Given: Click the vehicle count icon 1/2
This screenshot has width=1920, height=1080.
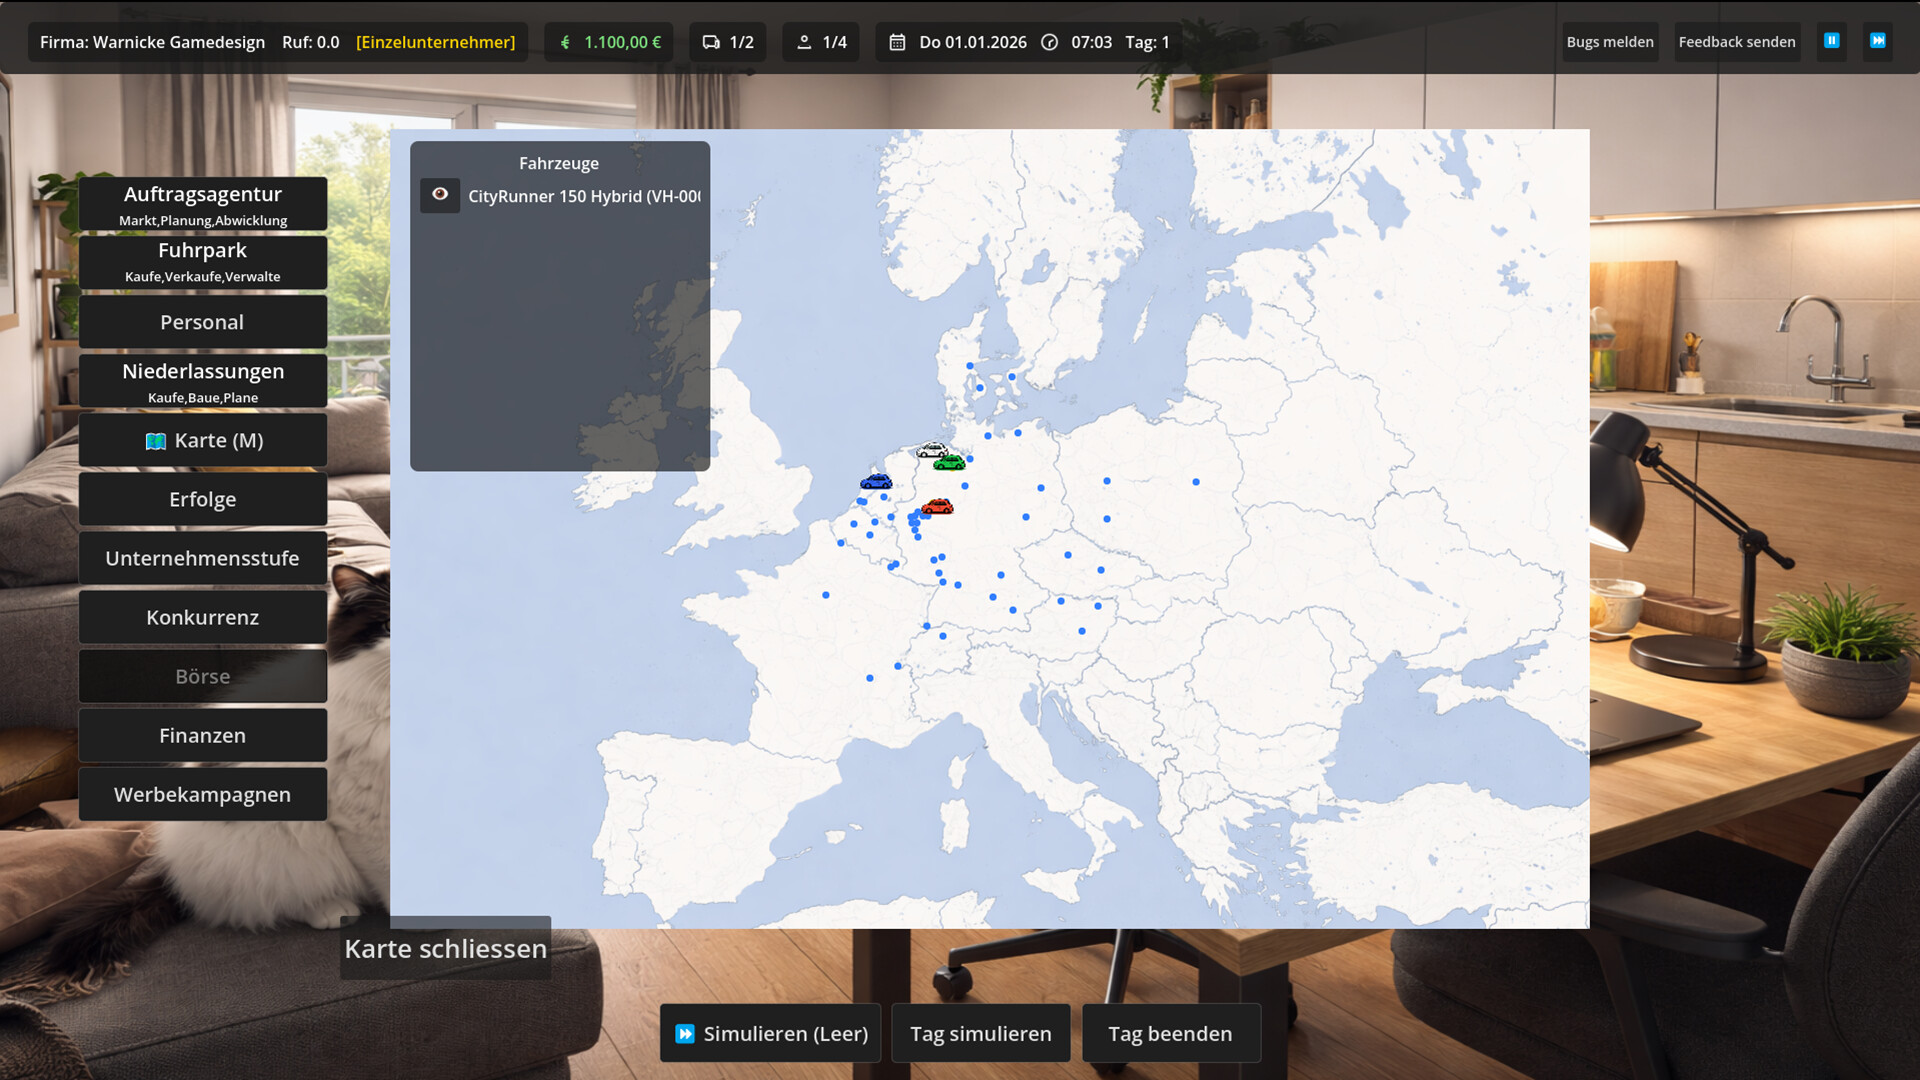Looking at the screenshot, I should tap(711, 42).
